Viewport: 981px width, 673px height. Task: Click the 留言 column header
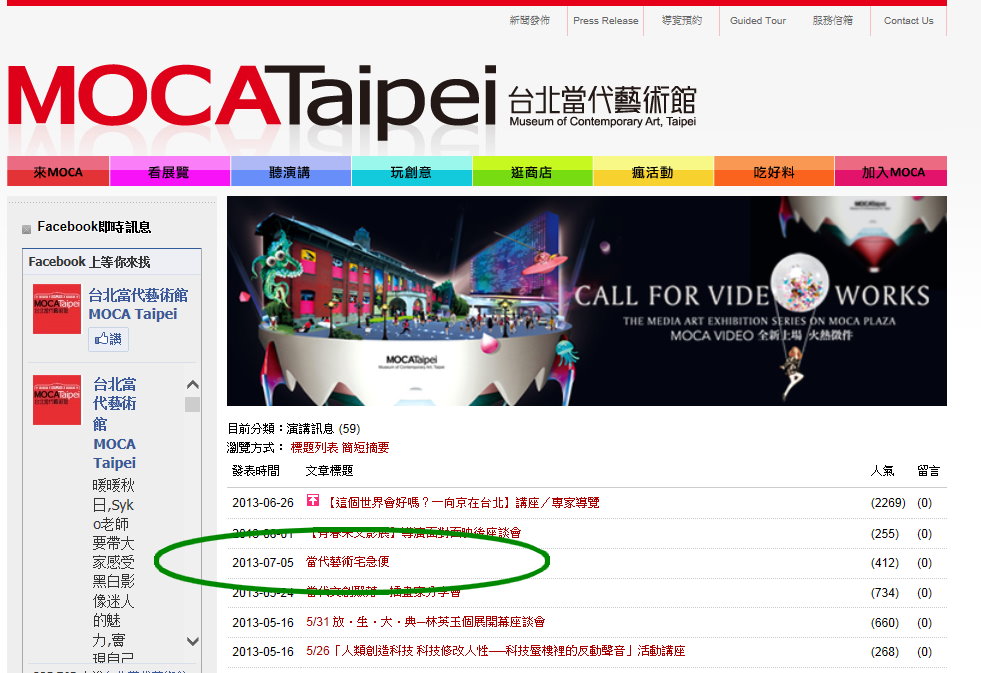pyautogui.click(x=928, y=470)
